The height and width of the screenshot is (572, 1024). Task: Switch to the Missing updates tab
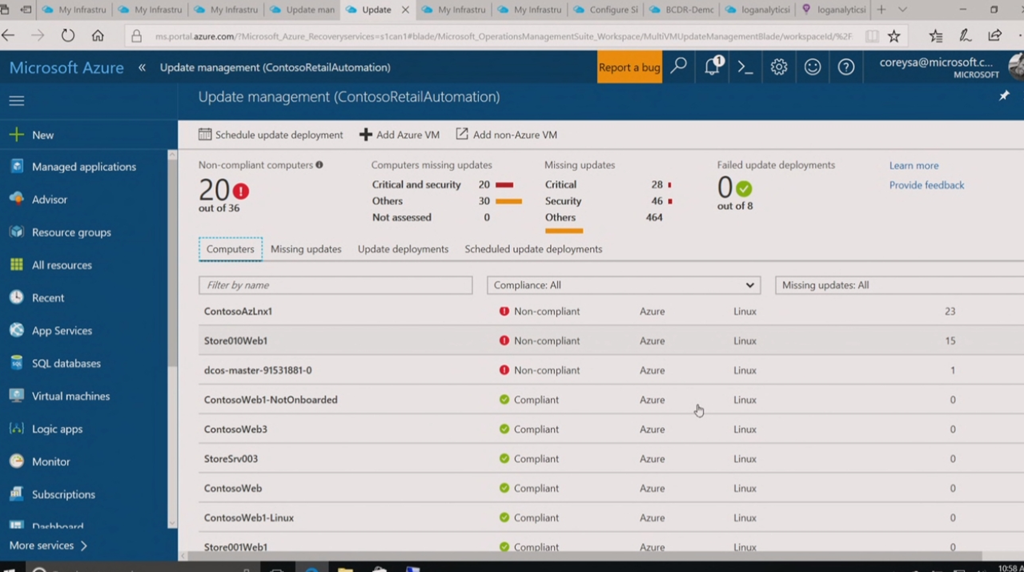305,249
